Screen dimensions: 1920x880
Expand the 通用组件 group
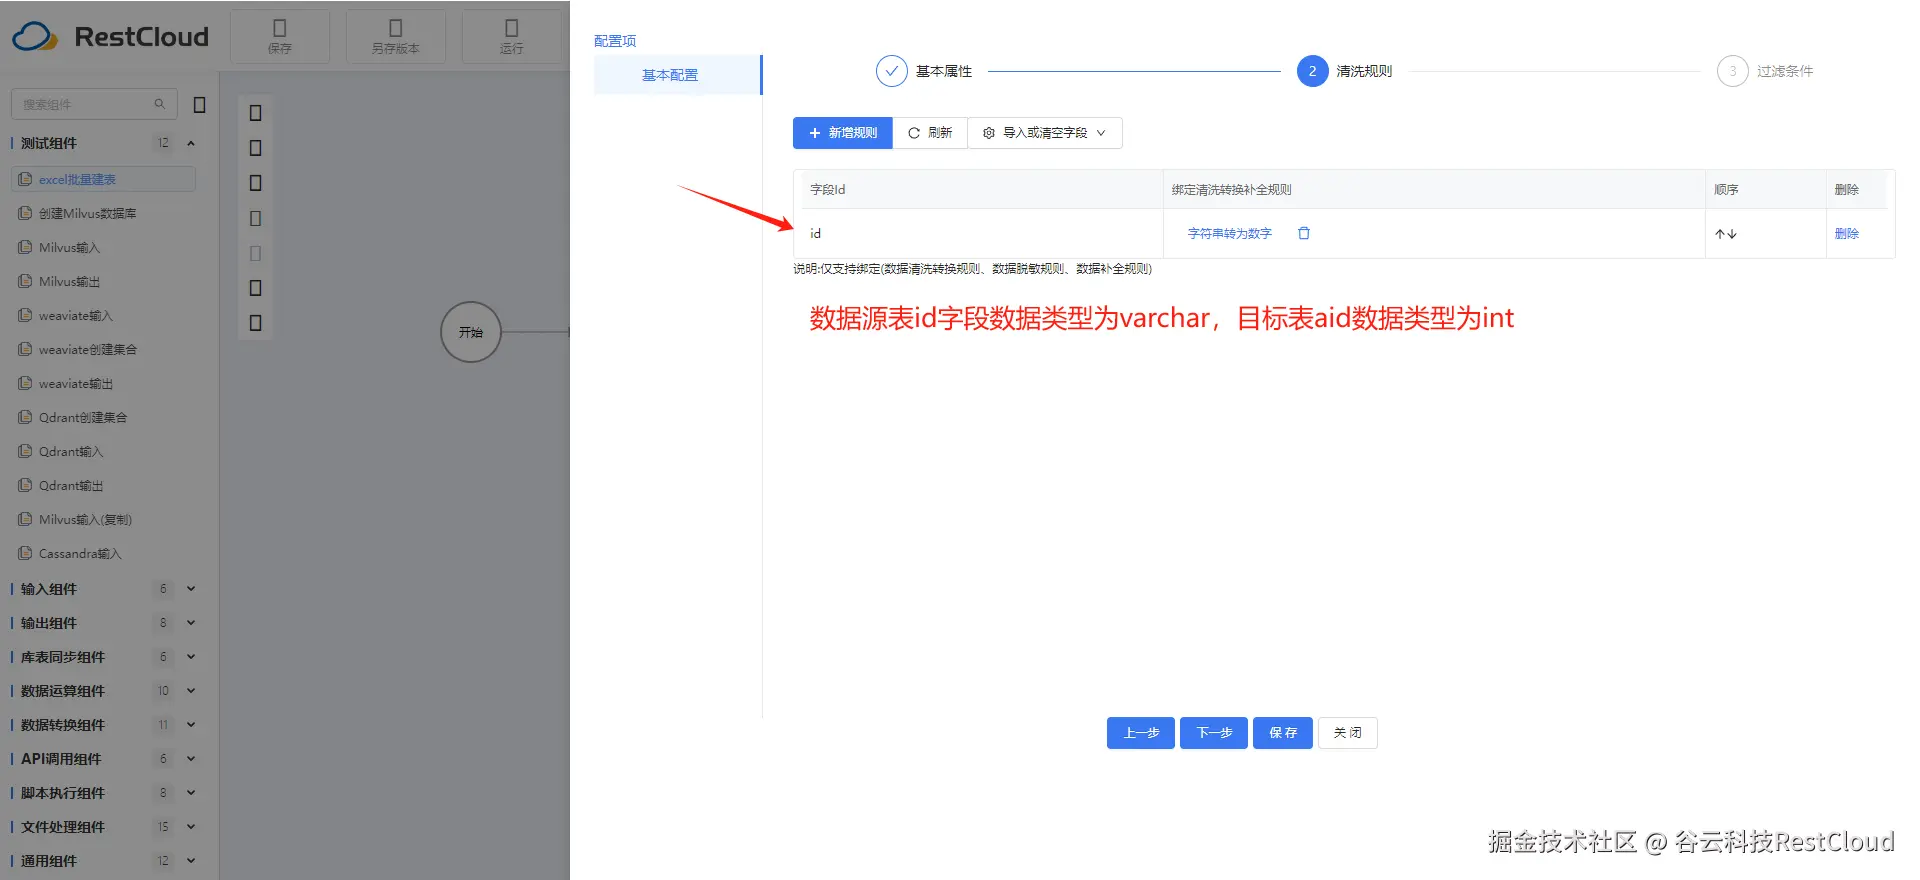click(191, 861)
